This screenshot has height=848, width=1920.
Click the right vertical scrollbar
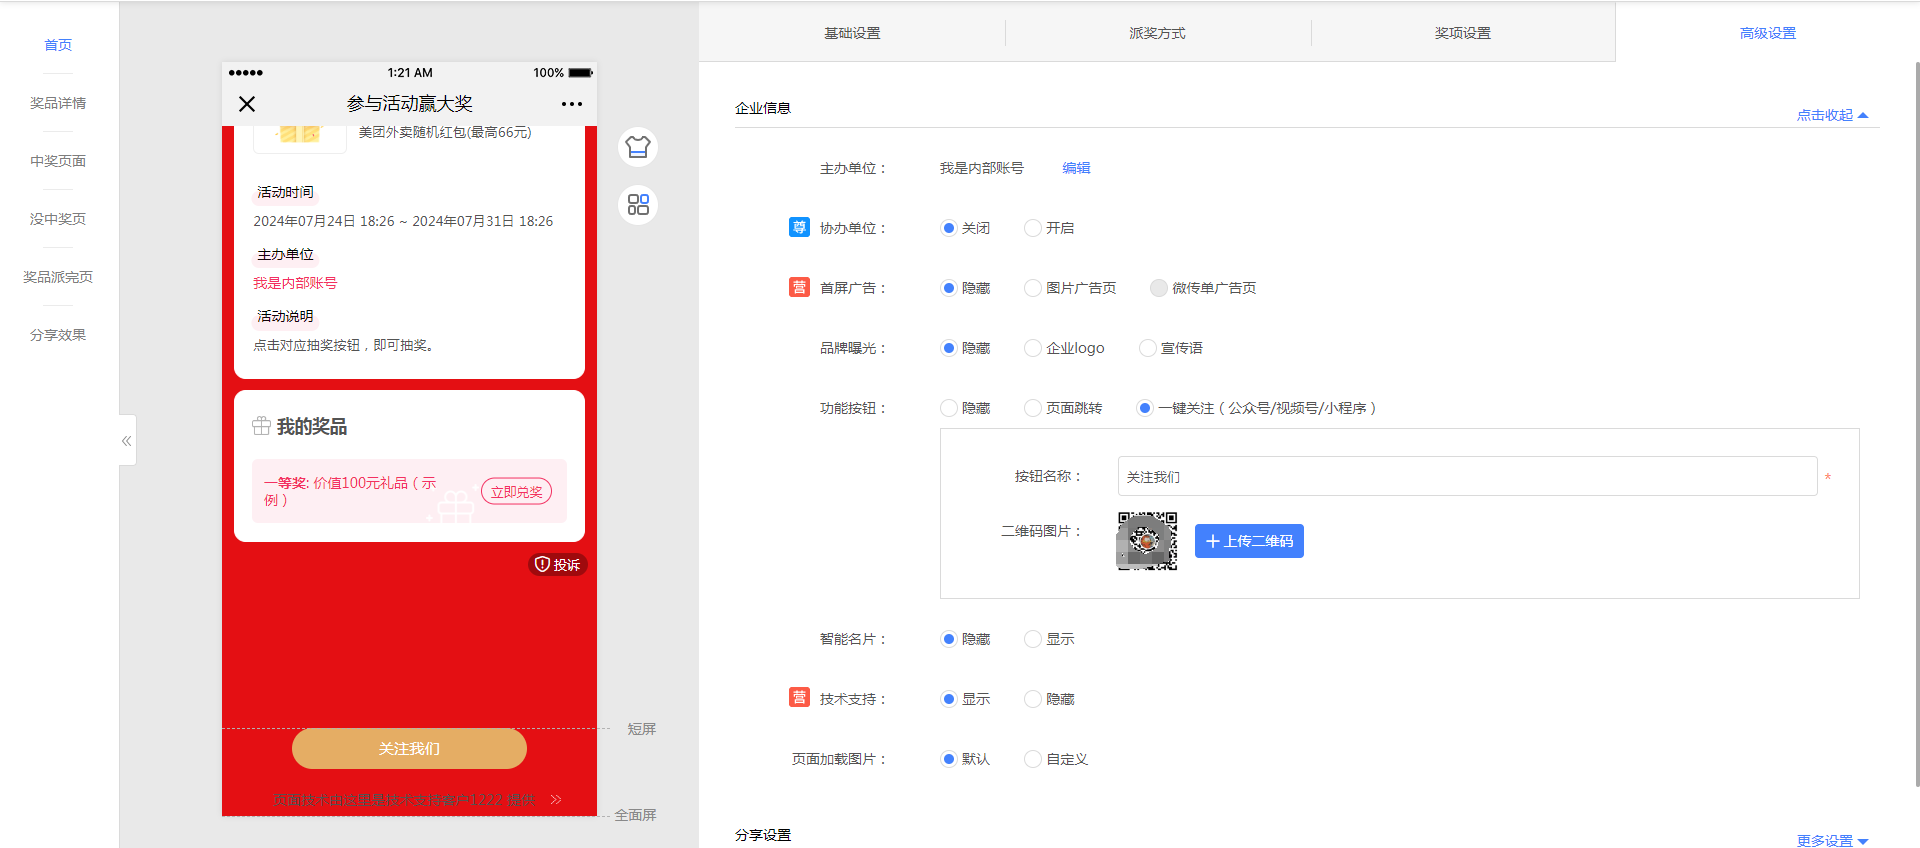[x=1916, y=425]
